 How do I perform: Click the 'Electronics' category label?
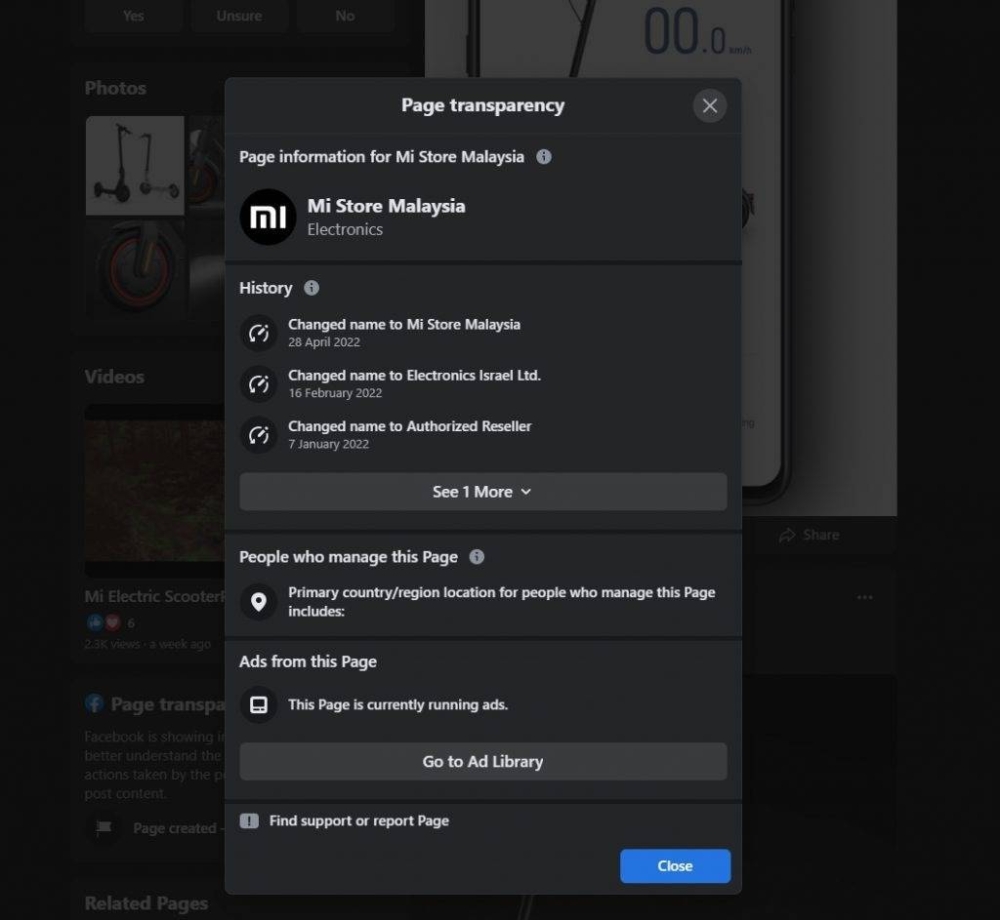pos(345,230)
